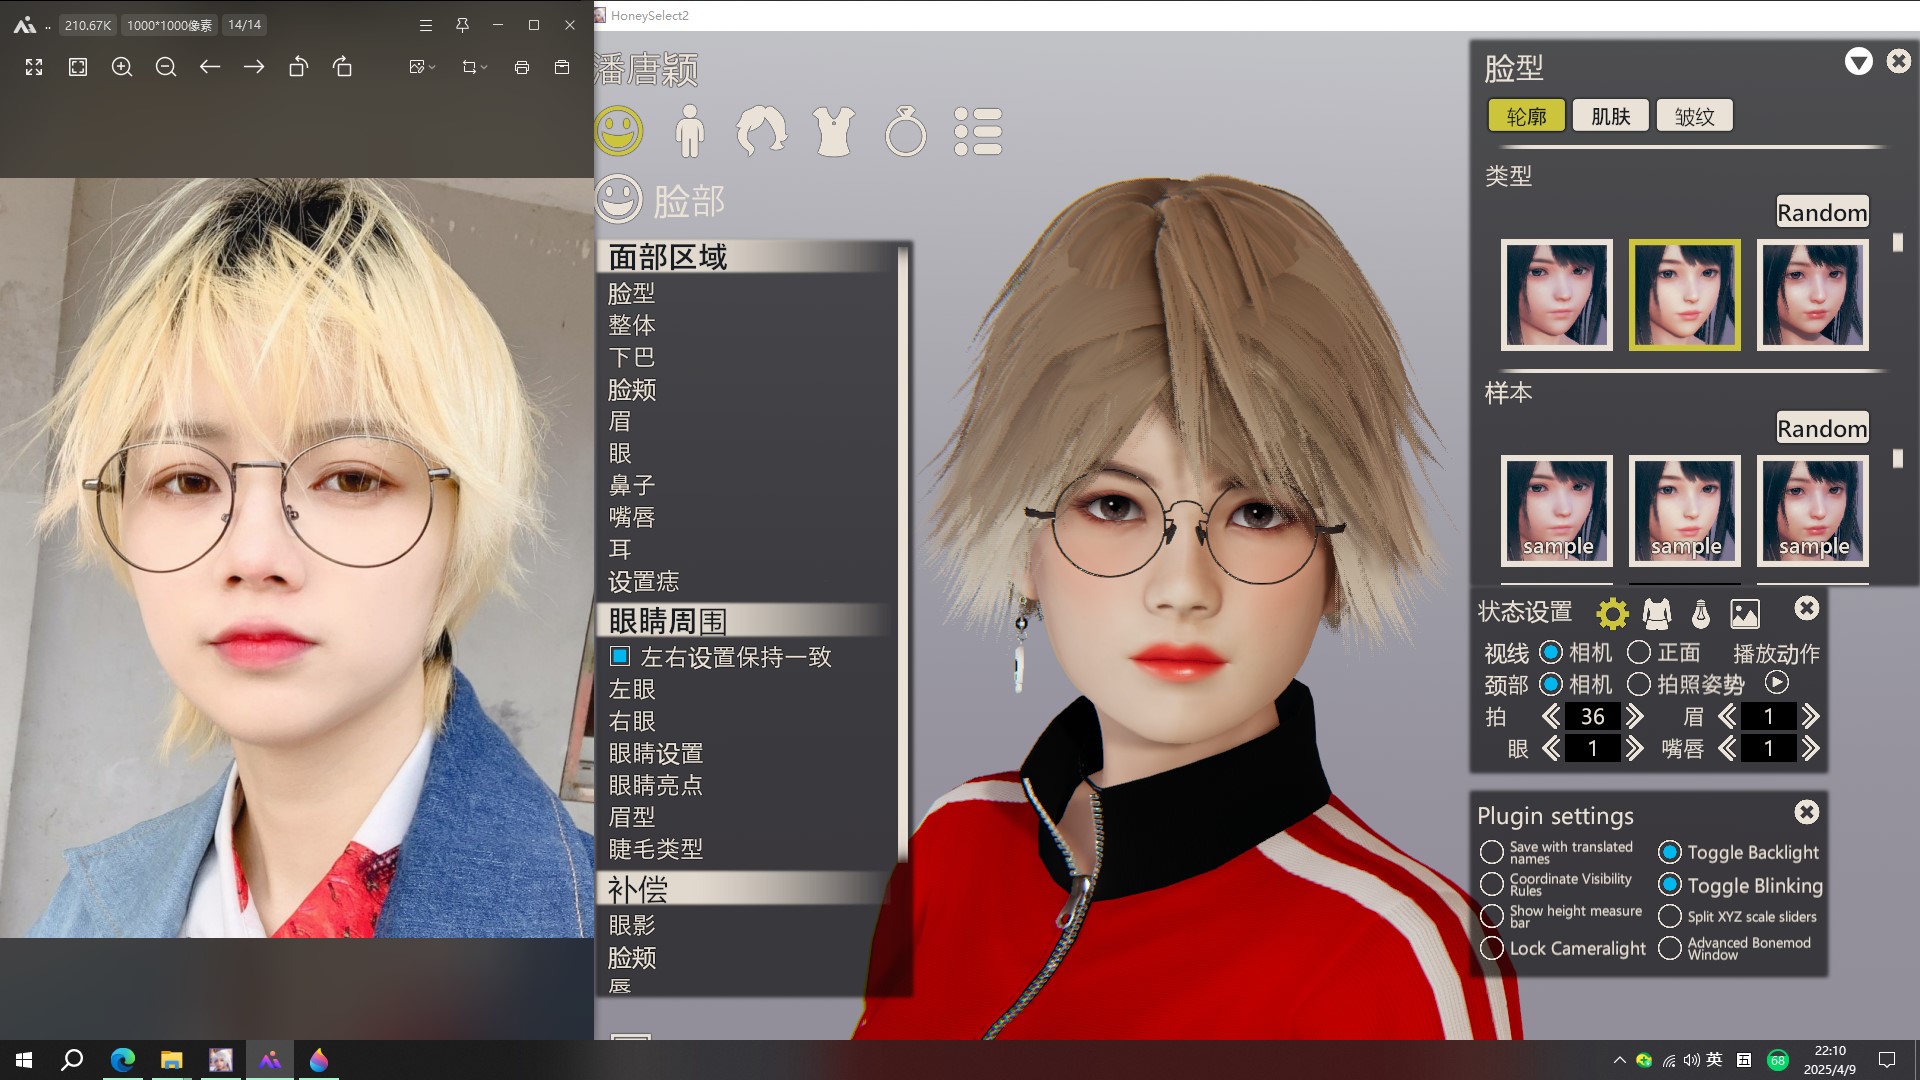Open the accessories ring icon
1920x1080 pixels.
[x=905, y=131]
